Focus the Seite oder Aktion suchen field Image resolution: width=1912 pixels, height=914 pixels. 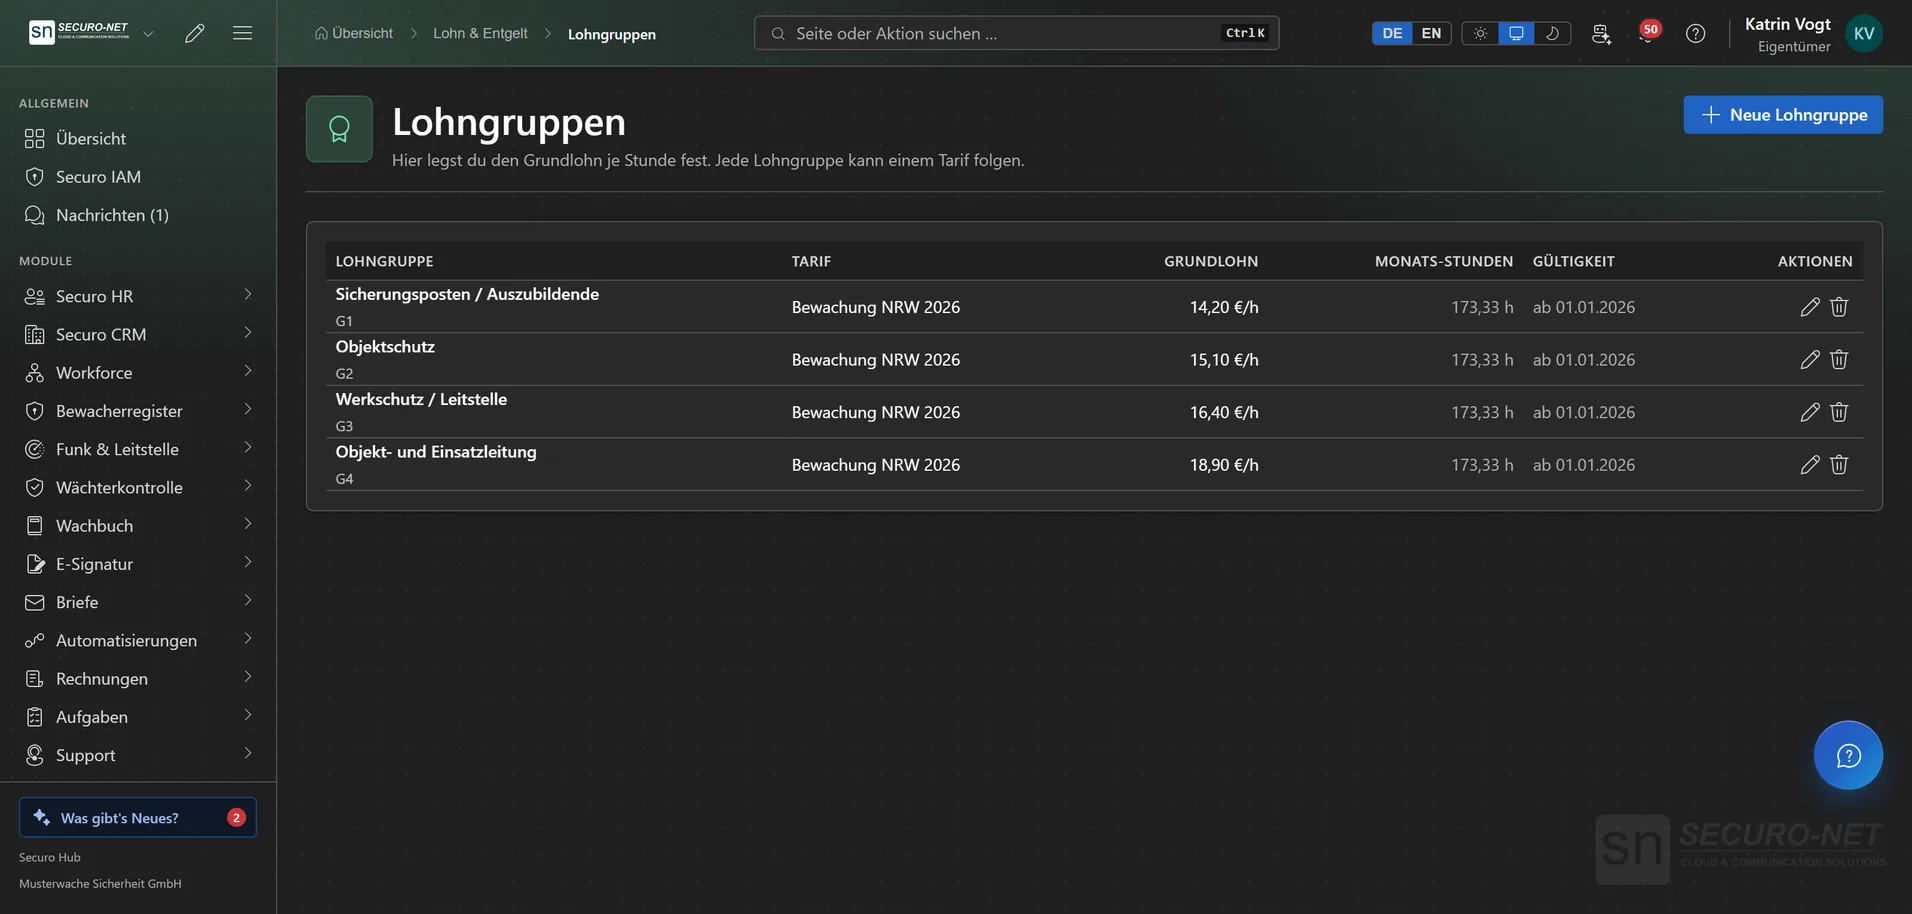[x=1016, y=33]
